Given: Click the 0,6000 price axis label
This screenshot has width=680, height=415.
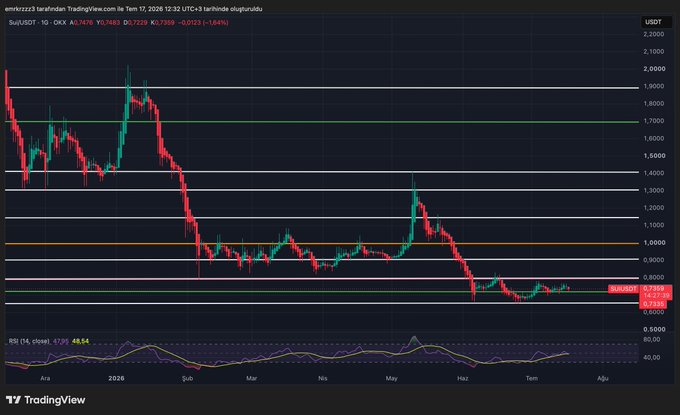Looking at the screenshot, I should click(654, 312).
